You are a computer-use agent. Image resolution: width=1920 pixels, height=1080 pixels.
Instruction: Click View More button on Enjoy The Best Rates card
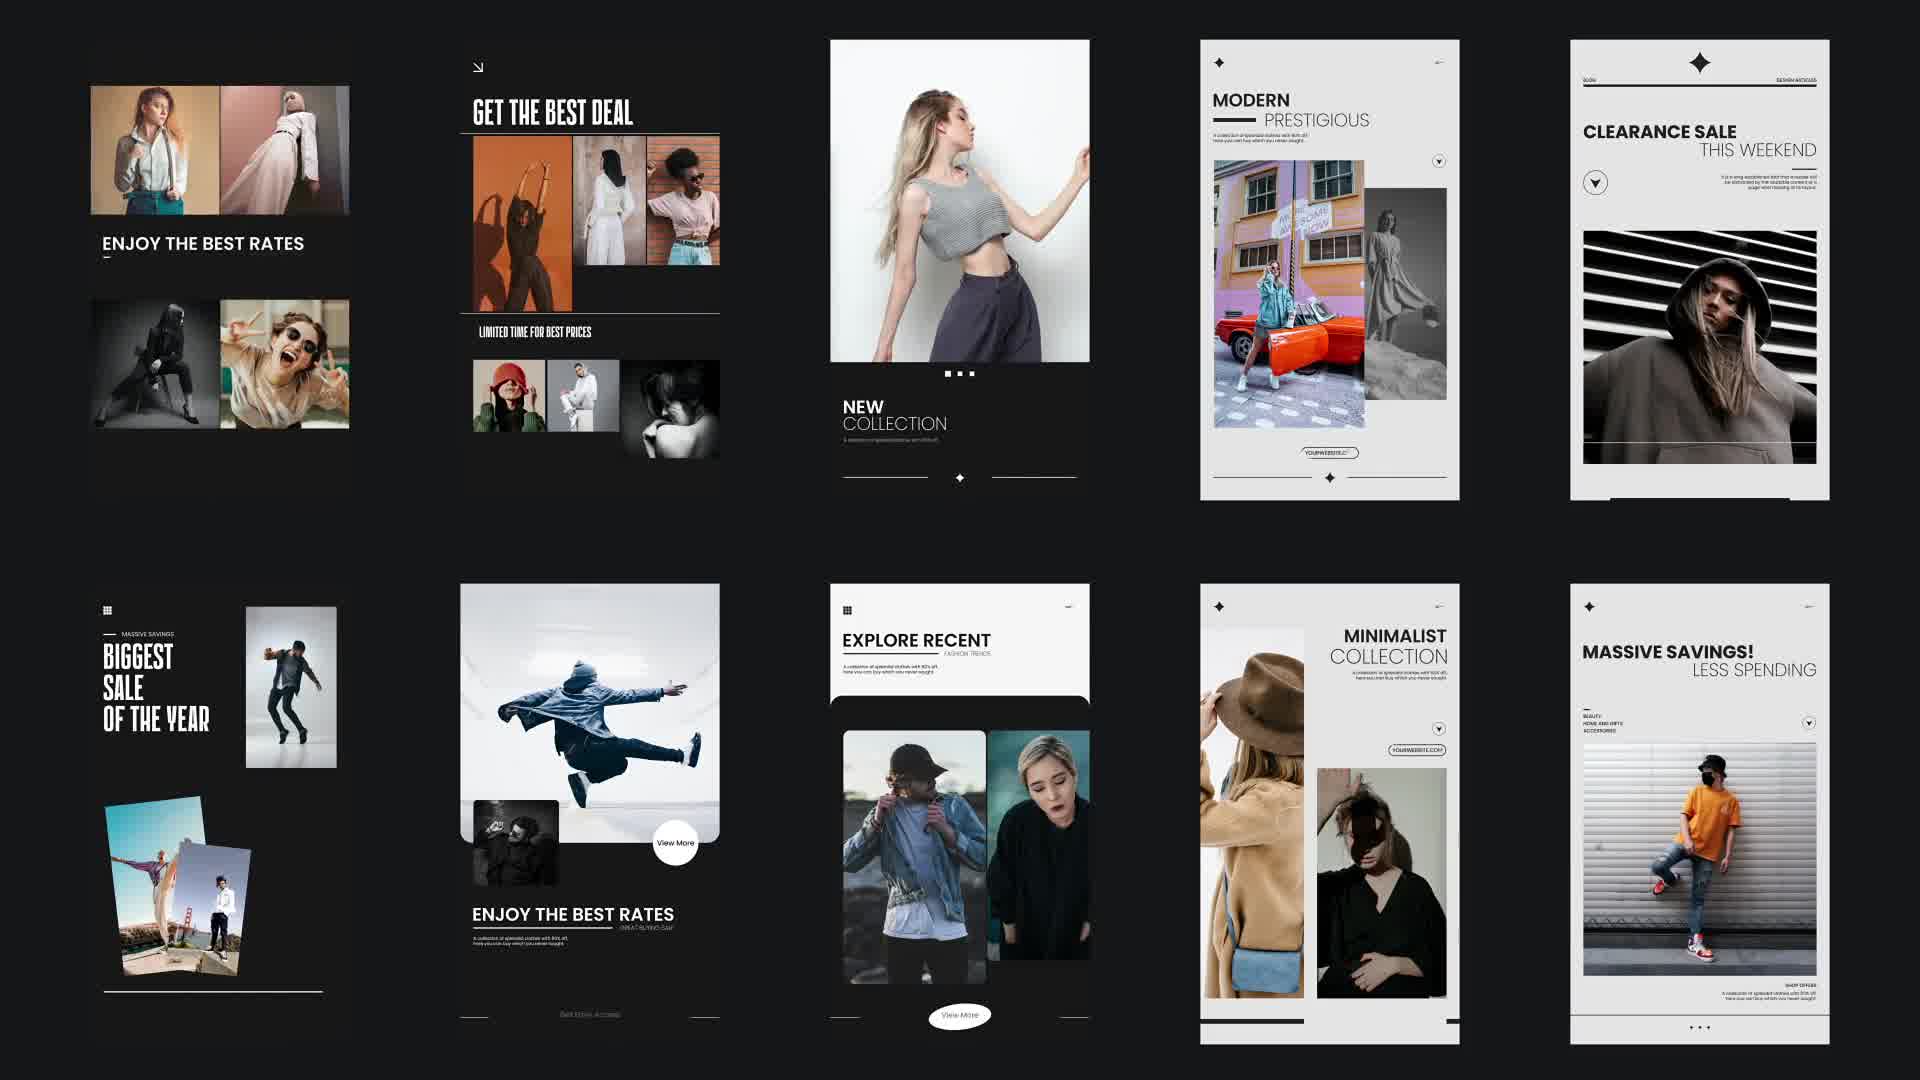[674, 841]
